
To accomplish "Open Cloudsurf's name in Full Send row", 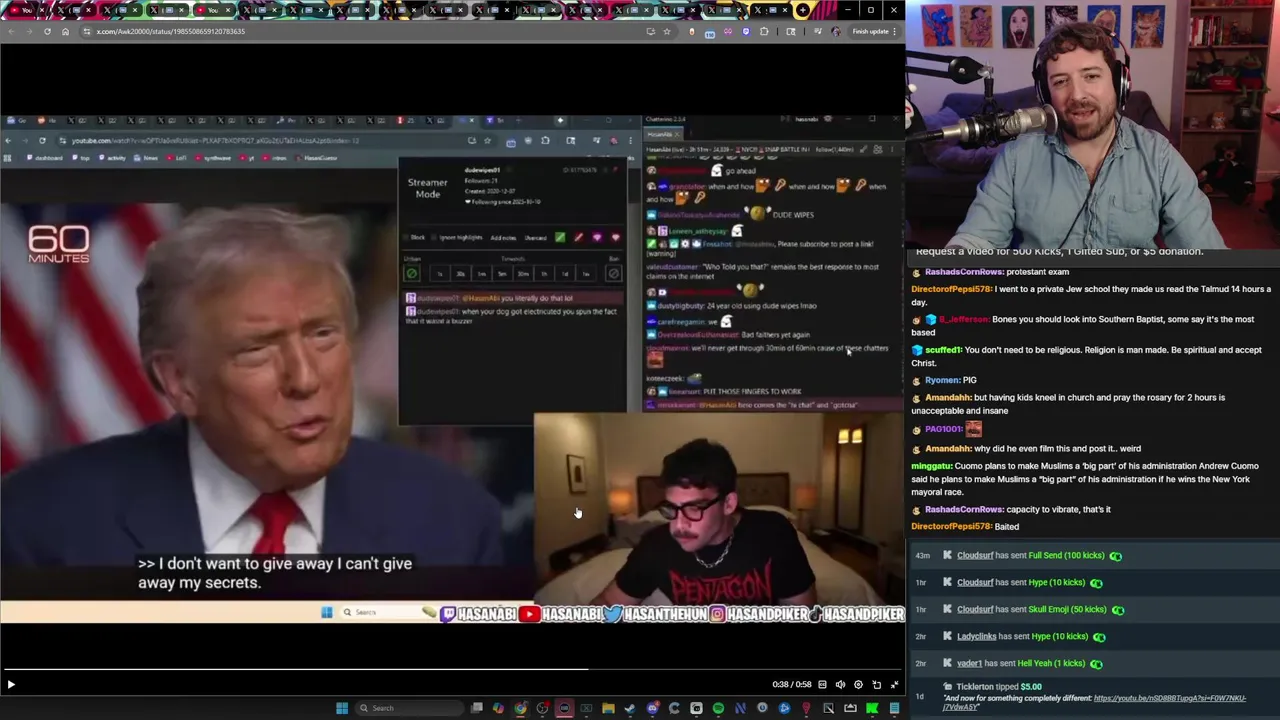I will click(x=975, y=555).
